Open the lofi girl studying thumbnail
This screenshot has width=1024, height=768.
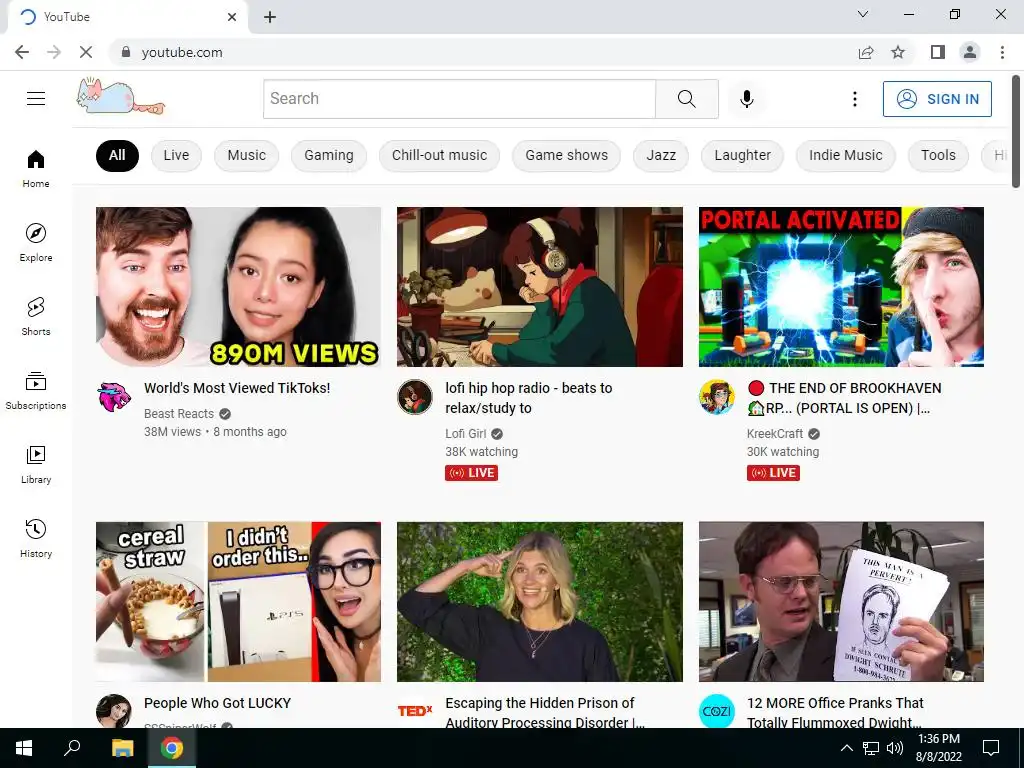pos(539,287)
